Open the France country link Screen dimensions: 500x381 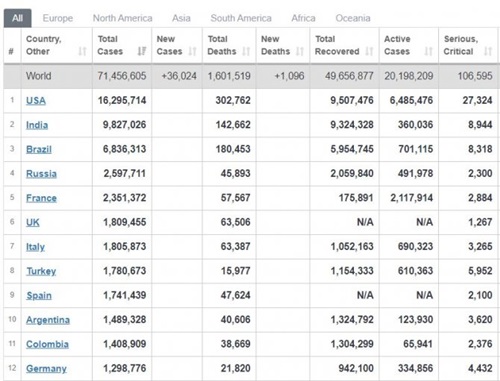[41, 198]
